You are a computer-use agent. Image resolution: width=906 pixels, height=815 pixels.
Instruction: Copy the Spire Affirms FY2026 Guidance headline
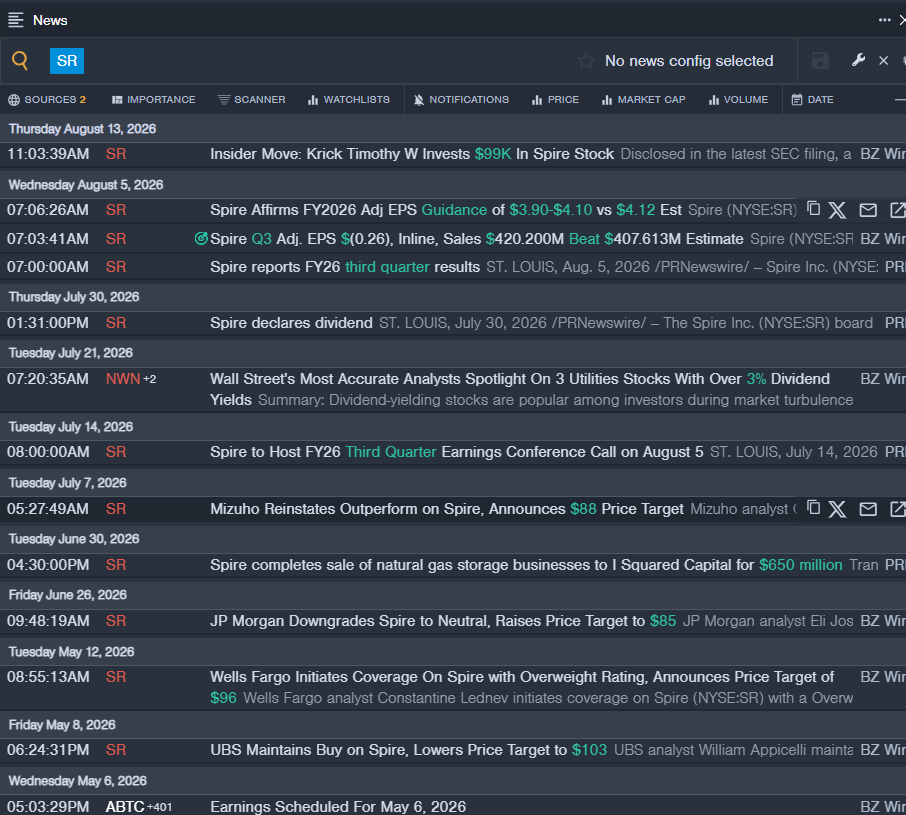(x=814, y=209)
